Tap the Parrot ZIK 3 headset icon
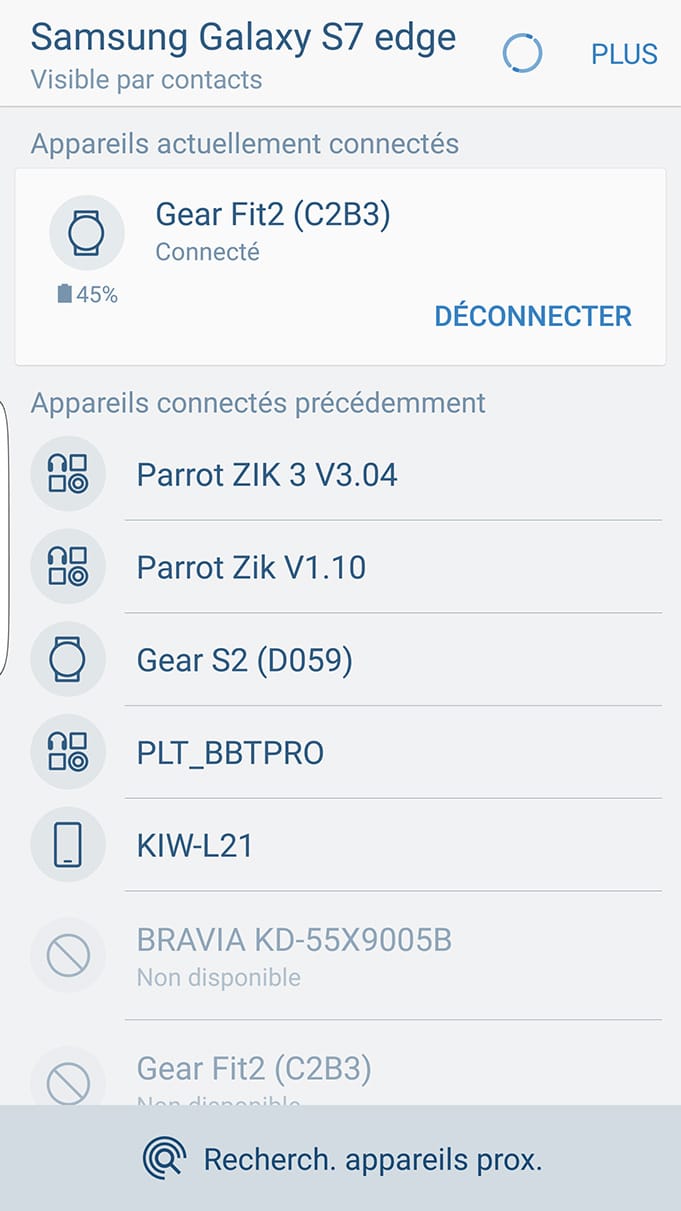Screen dimensions: 681x1211 pyautogui.click(x=68, y=474)
